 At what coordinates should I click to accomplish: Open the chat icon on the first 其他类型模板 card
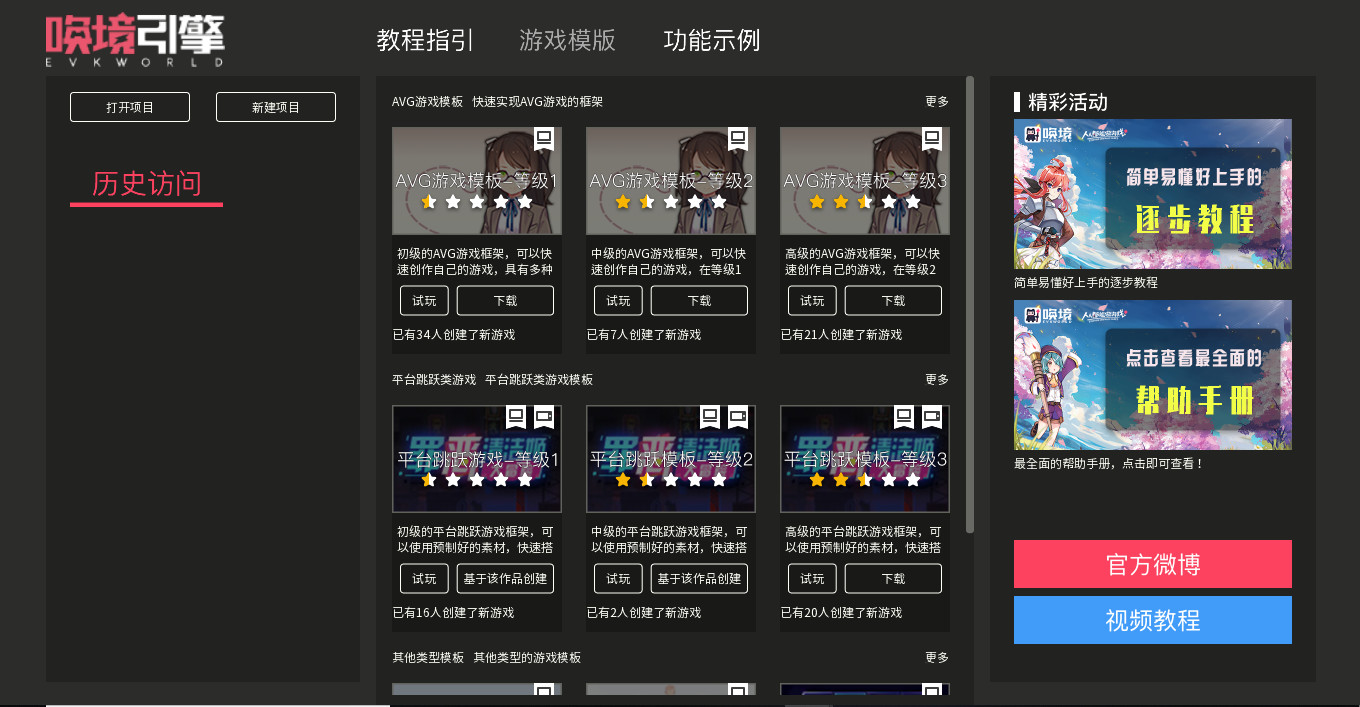(x=543, y=690)
